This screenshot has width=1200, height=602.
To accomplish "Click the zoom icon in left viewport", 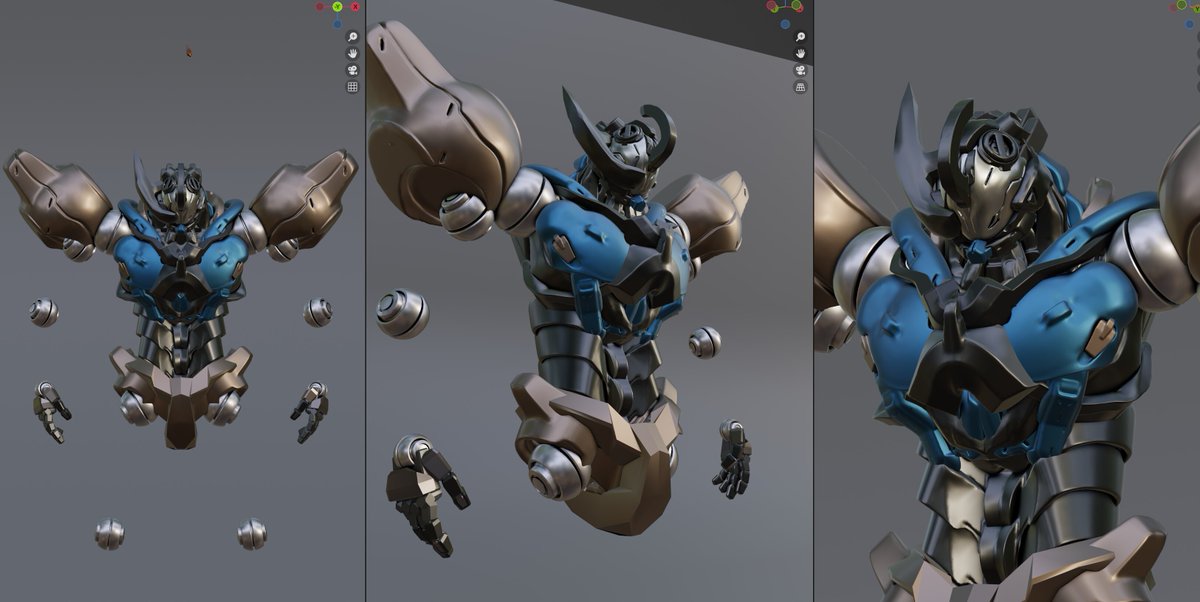I will [352, 37].
